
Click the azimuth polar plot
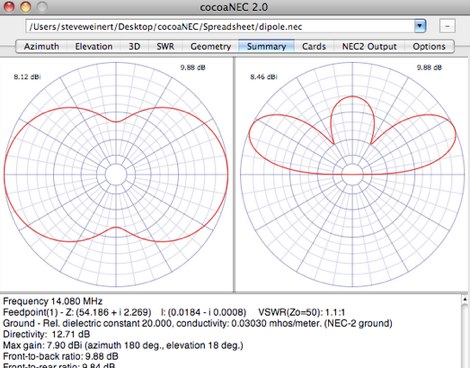[x=116, y=174]
